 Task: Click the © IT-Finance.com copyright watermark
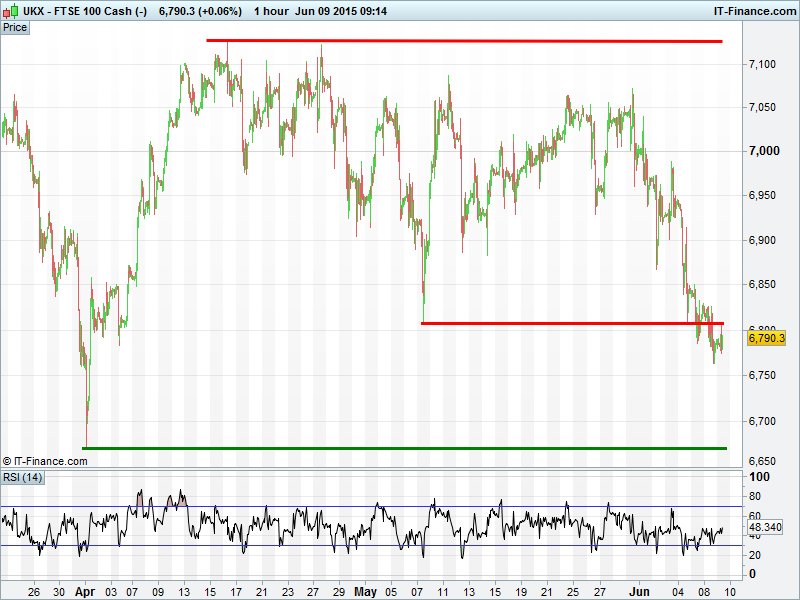coord(45,461)
